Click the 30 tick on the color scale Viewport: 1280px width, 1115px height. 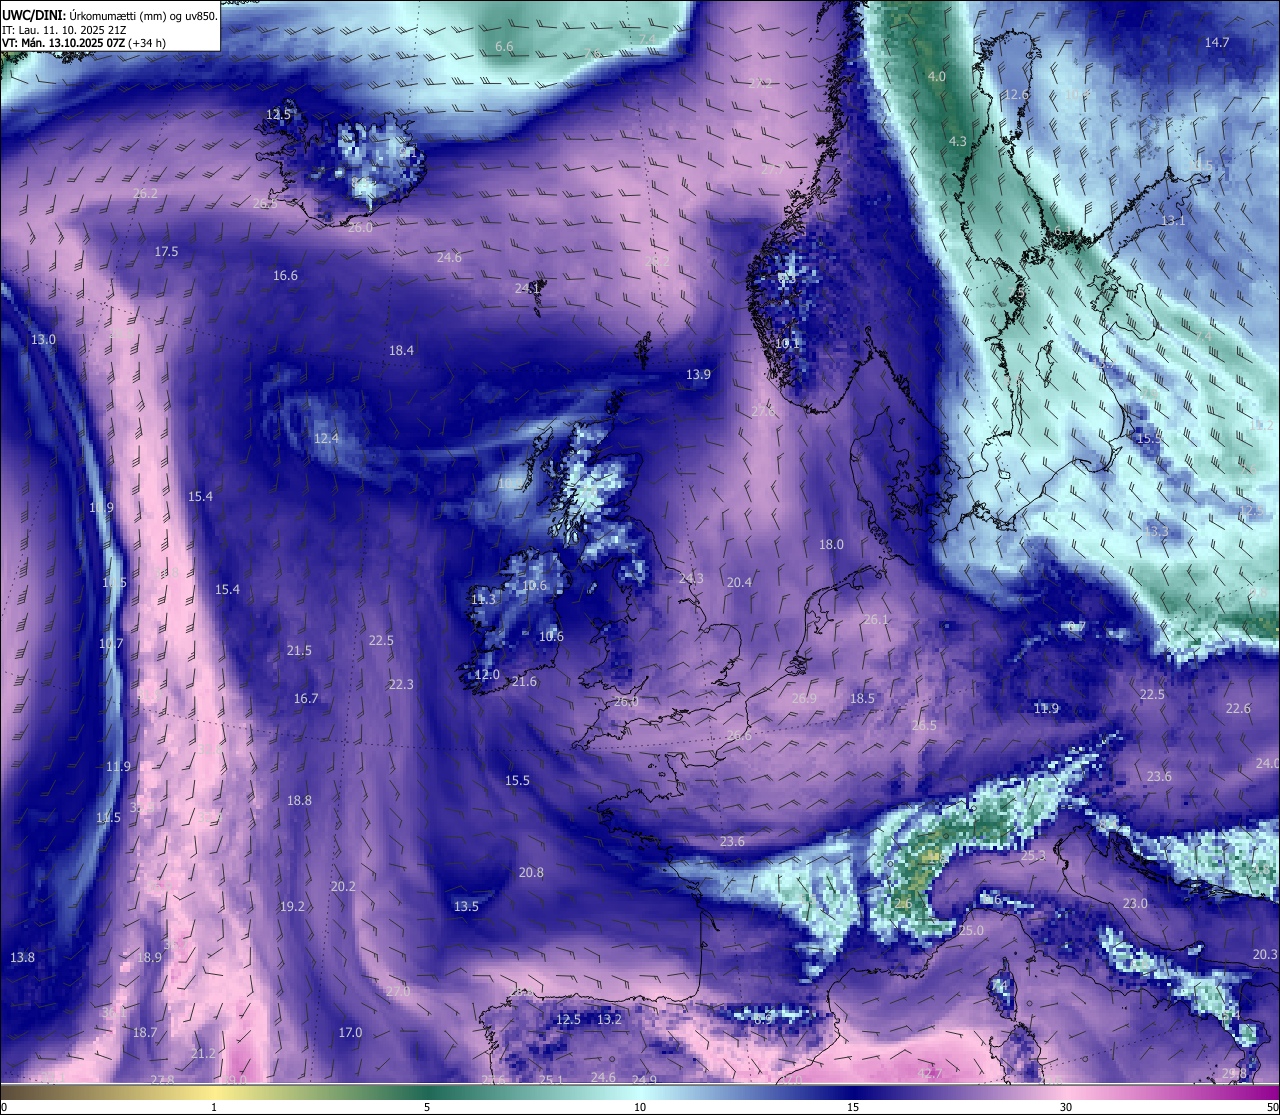point(1066,1107)
